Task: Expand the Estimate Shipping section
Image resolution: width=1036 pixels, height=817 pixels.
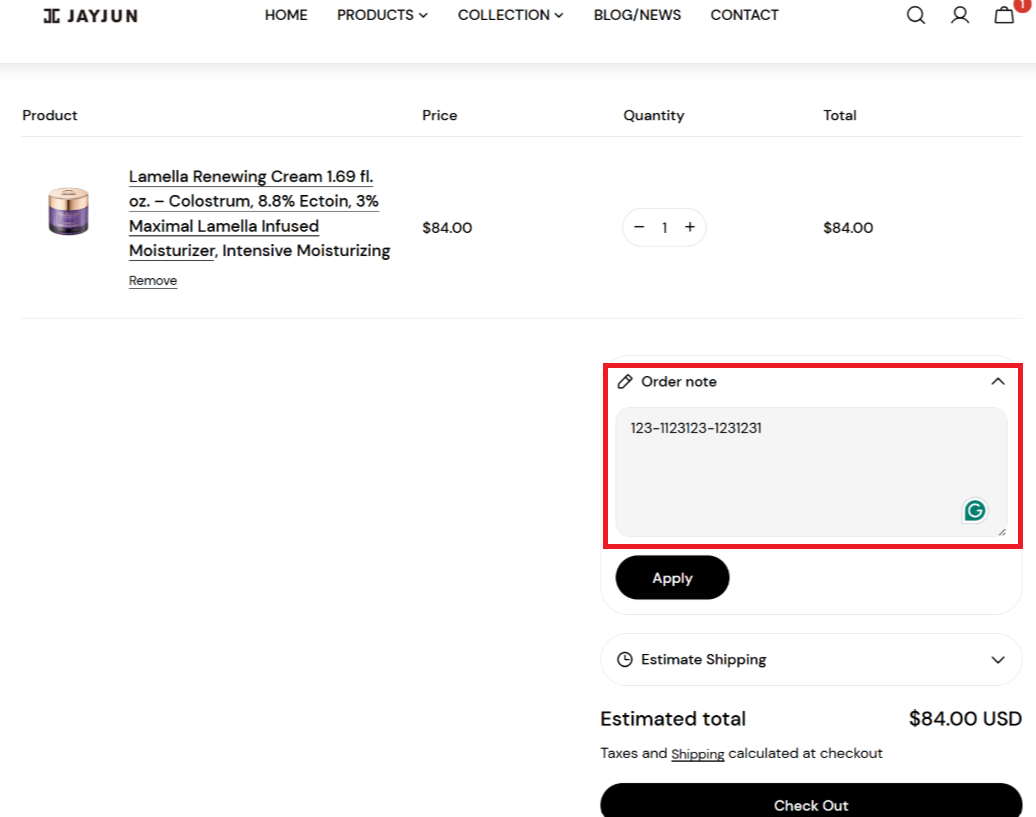Action: coord(997,660)
